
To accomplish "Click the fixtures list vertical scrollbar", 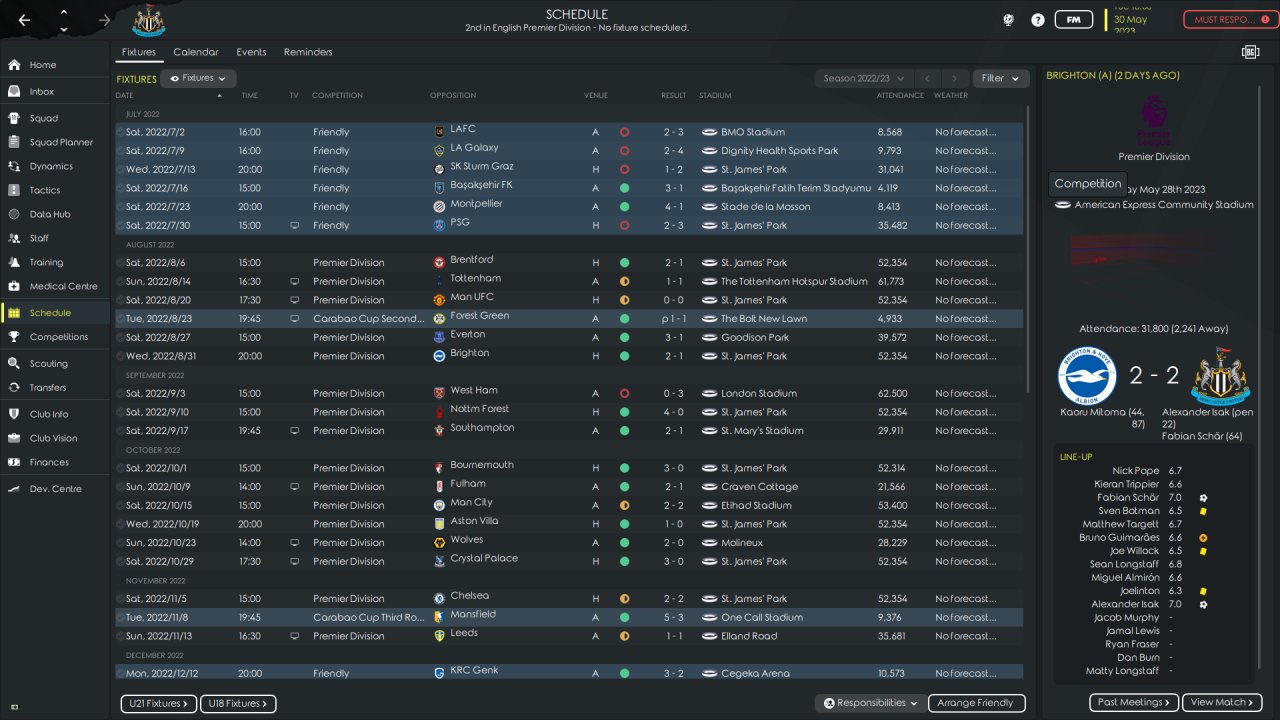I will pos(1028,250).
